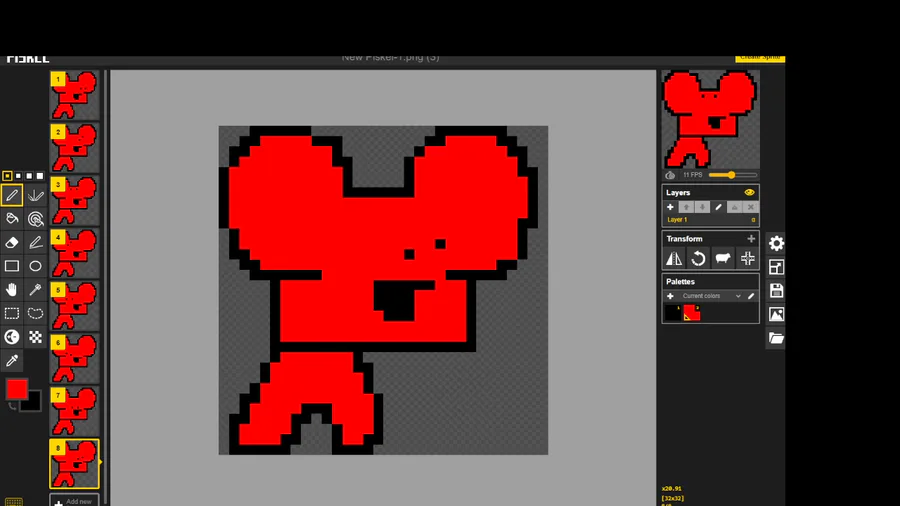Open the Resize panel icon
The image size is (900, 506).
tap(776, 267)
